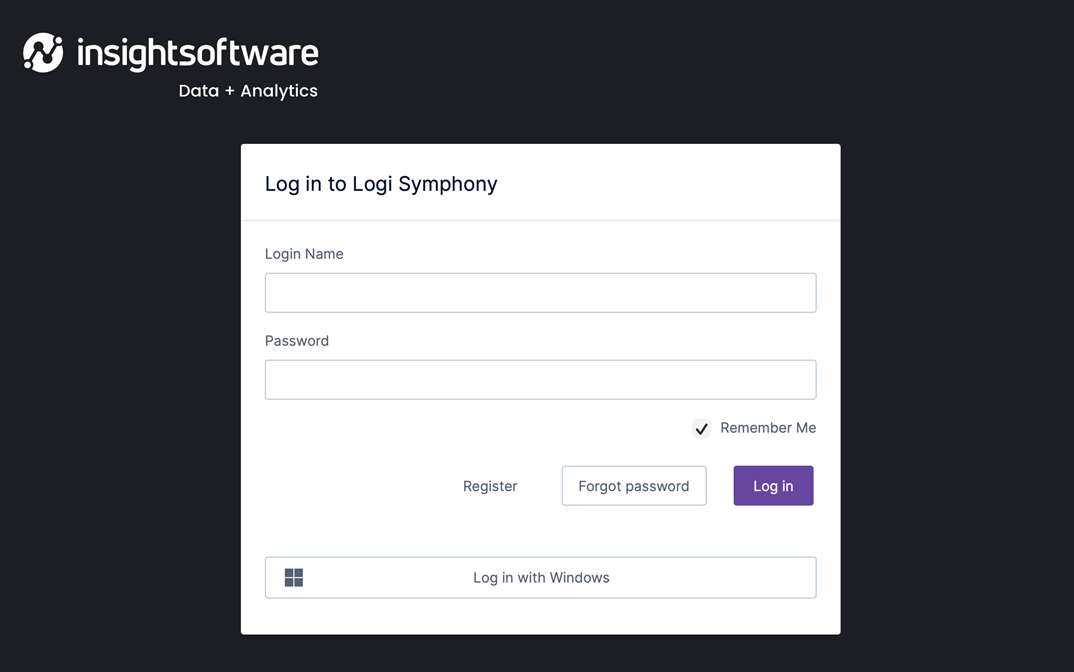The image size is (1074, 672).
Task: Open the Forgot password page
Action: [x=634, y=486]
